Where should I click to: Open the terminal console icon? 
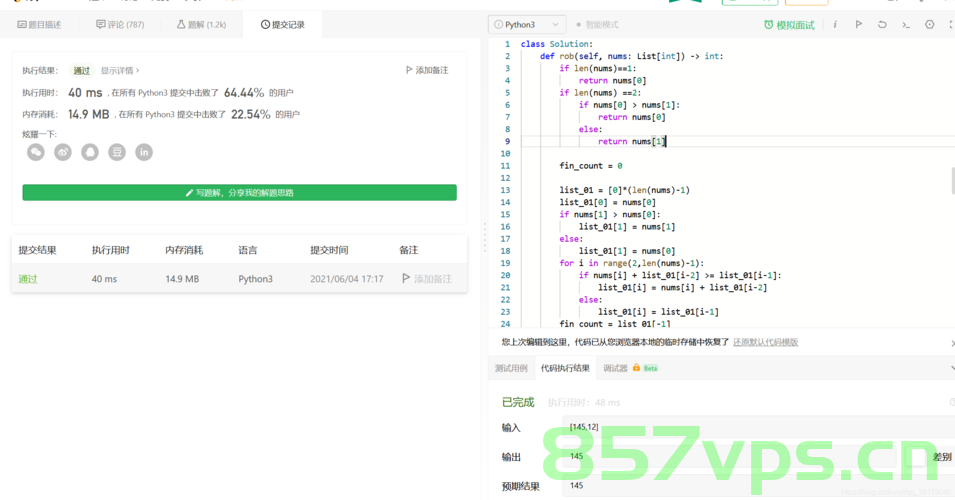point(906,25)
